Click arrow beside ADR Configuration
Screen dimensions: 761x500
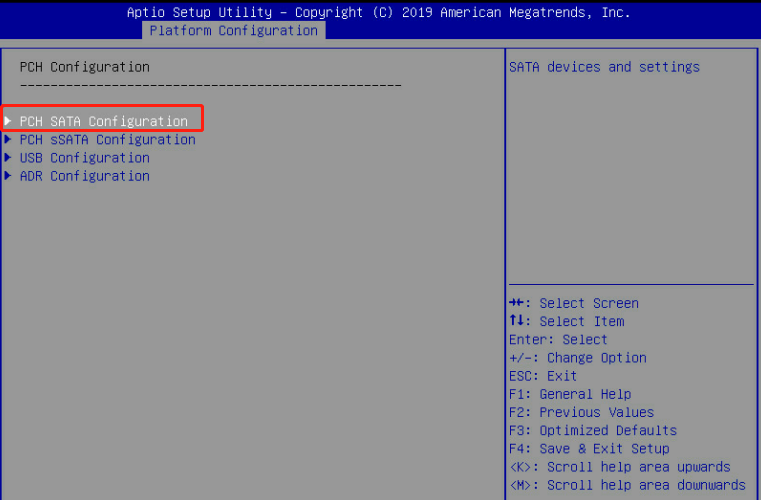(8, 176)
